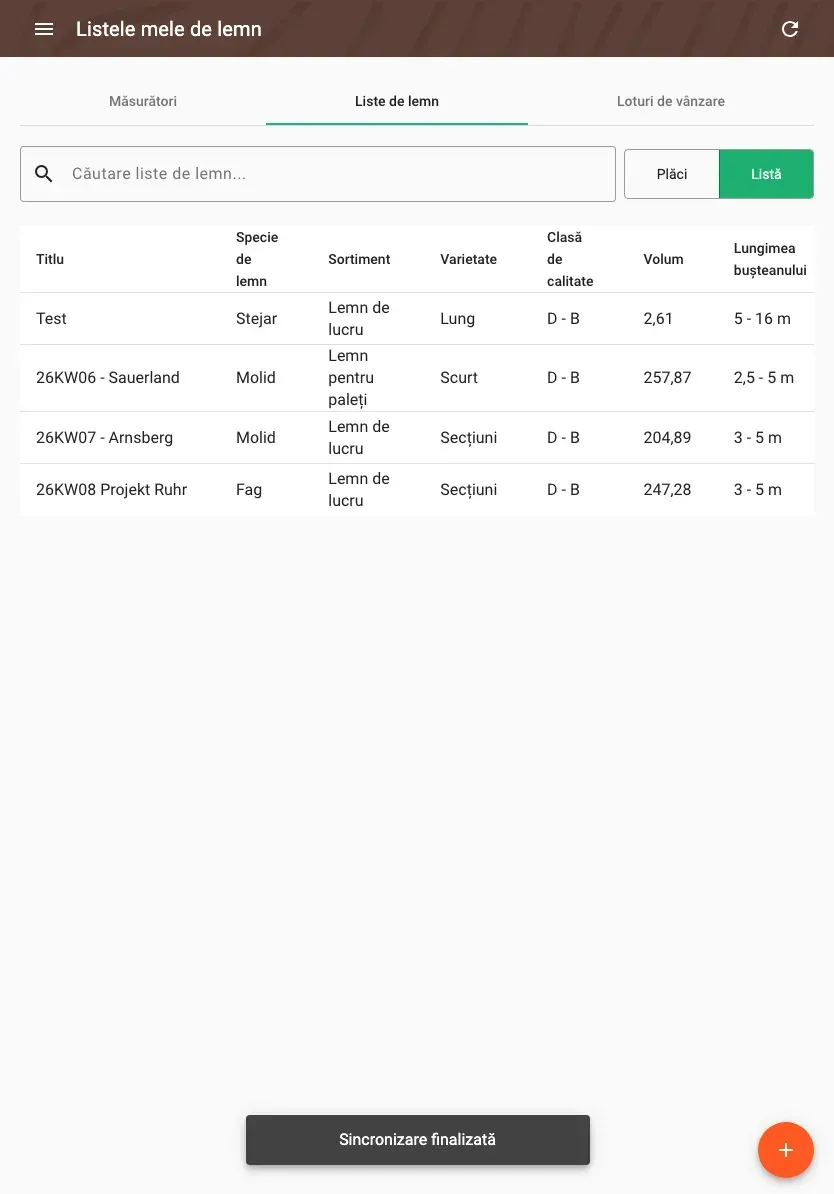Click the length value 2,5 - 5 m
The image size is (834, 1194).
tap(764, 378)
